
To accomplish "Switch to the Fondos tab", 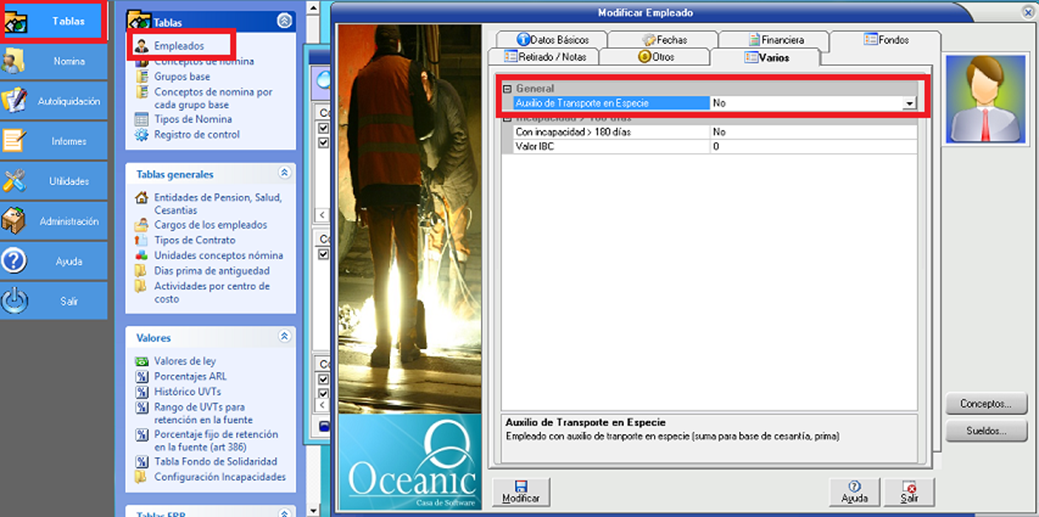I will (x=885, y=40).
